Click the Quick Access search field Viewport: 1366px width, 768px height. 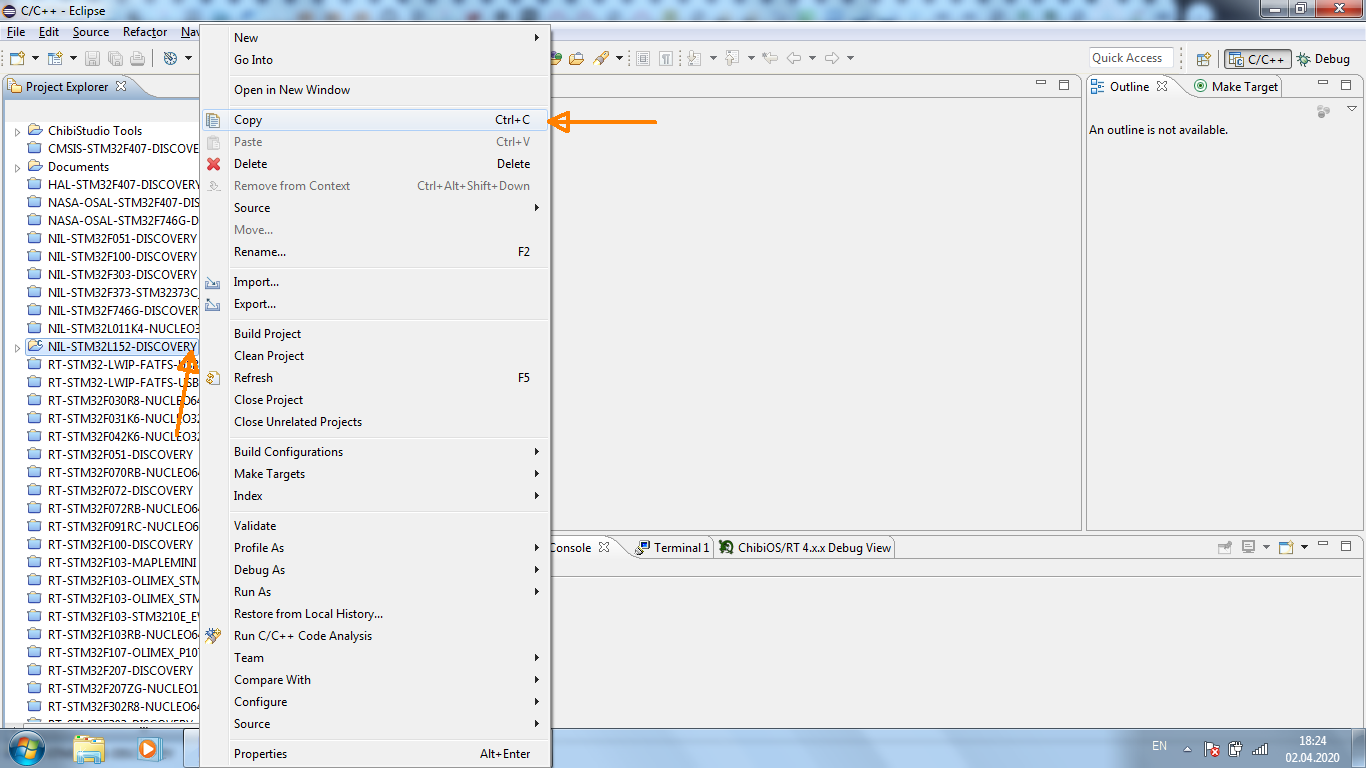tap(1131, 58)
